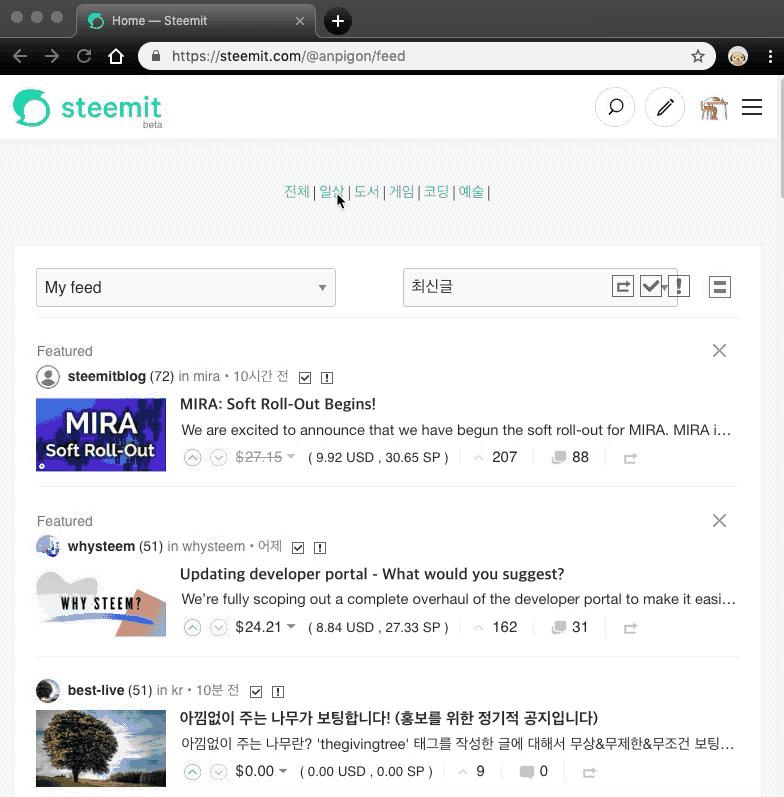This screenshot has height=797, width=784.
Task: Open best-live author profile link
Action: click(x=96, y=690)
